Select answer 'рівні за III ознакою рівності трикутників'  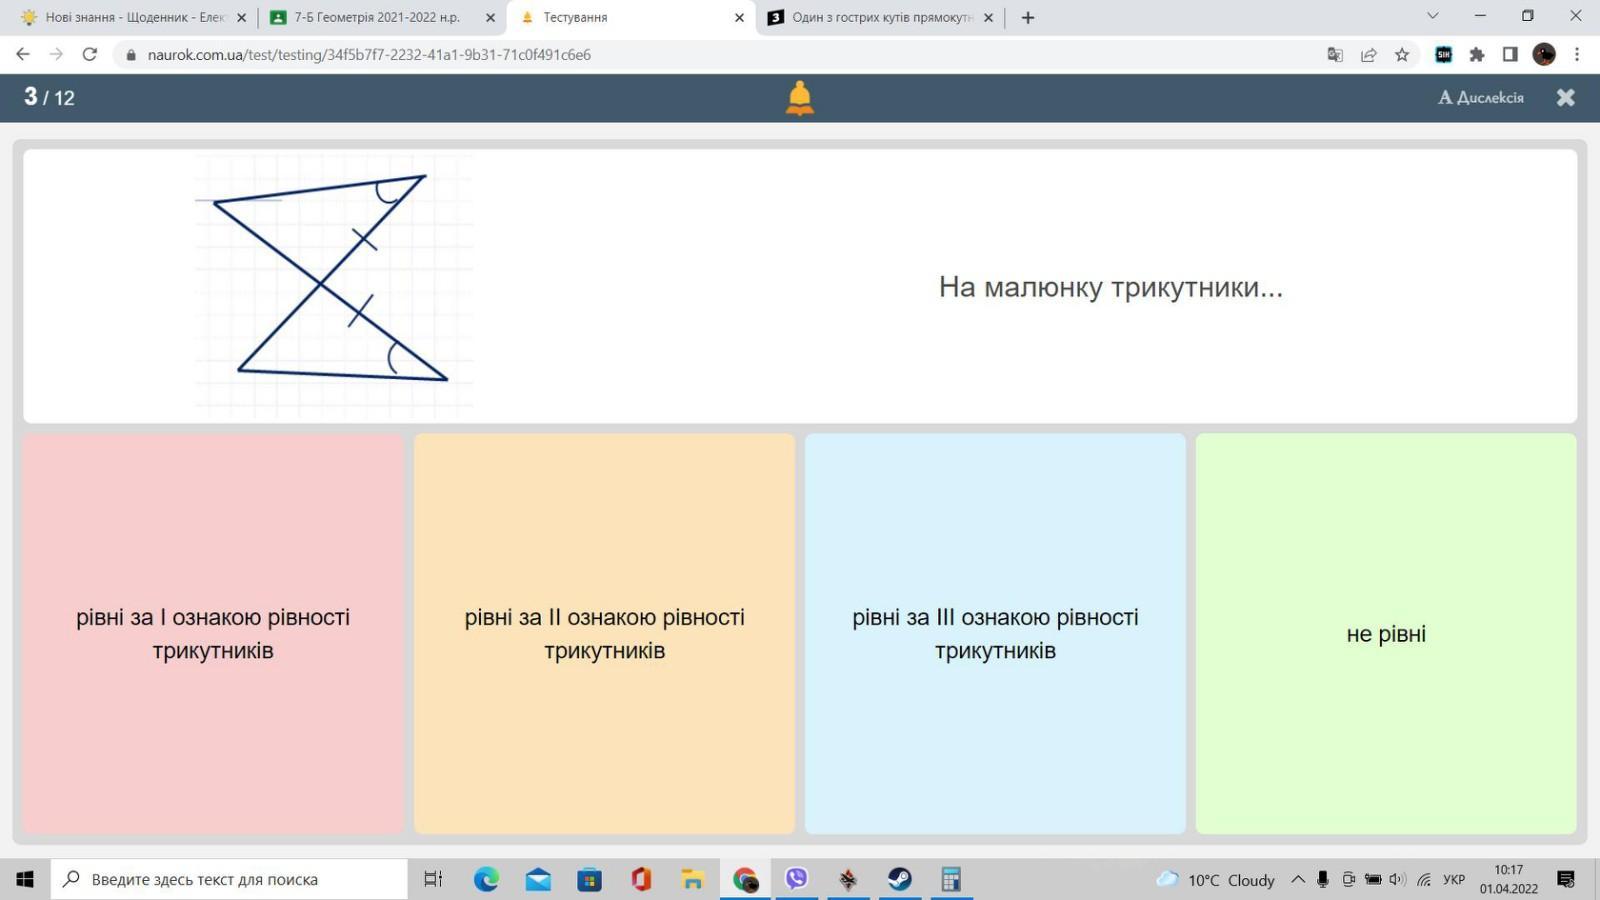pyautogui.click(x=995, y=634)
